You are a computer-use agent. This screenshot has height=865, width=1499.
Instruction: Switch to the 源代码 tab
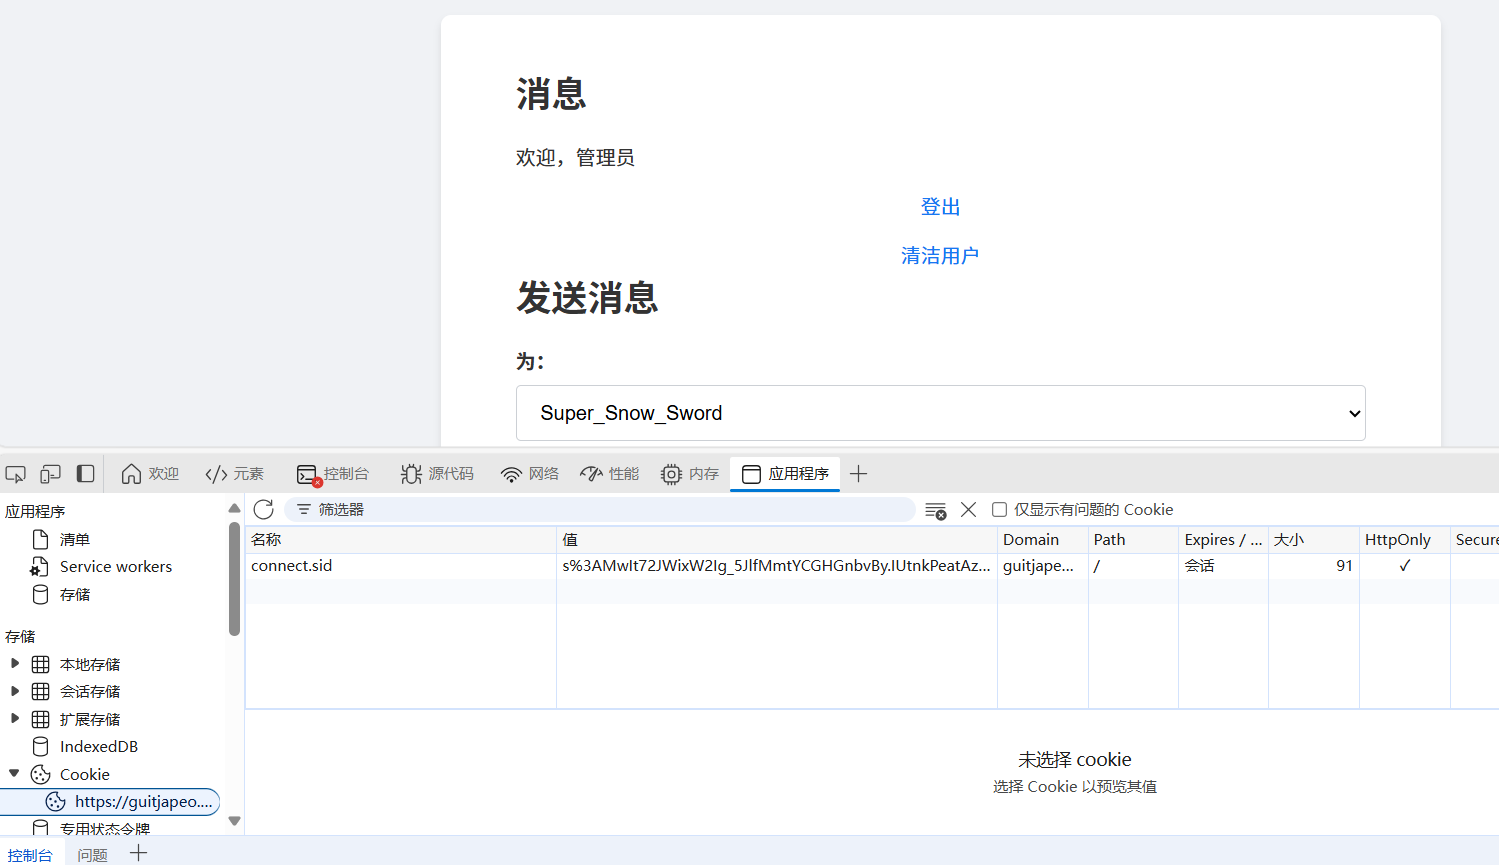pos(437,474)
